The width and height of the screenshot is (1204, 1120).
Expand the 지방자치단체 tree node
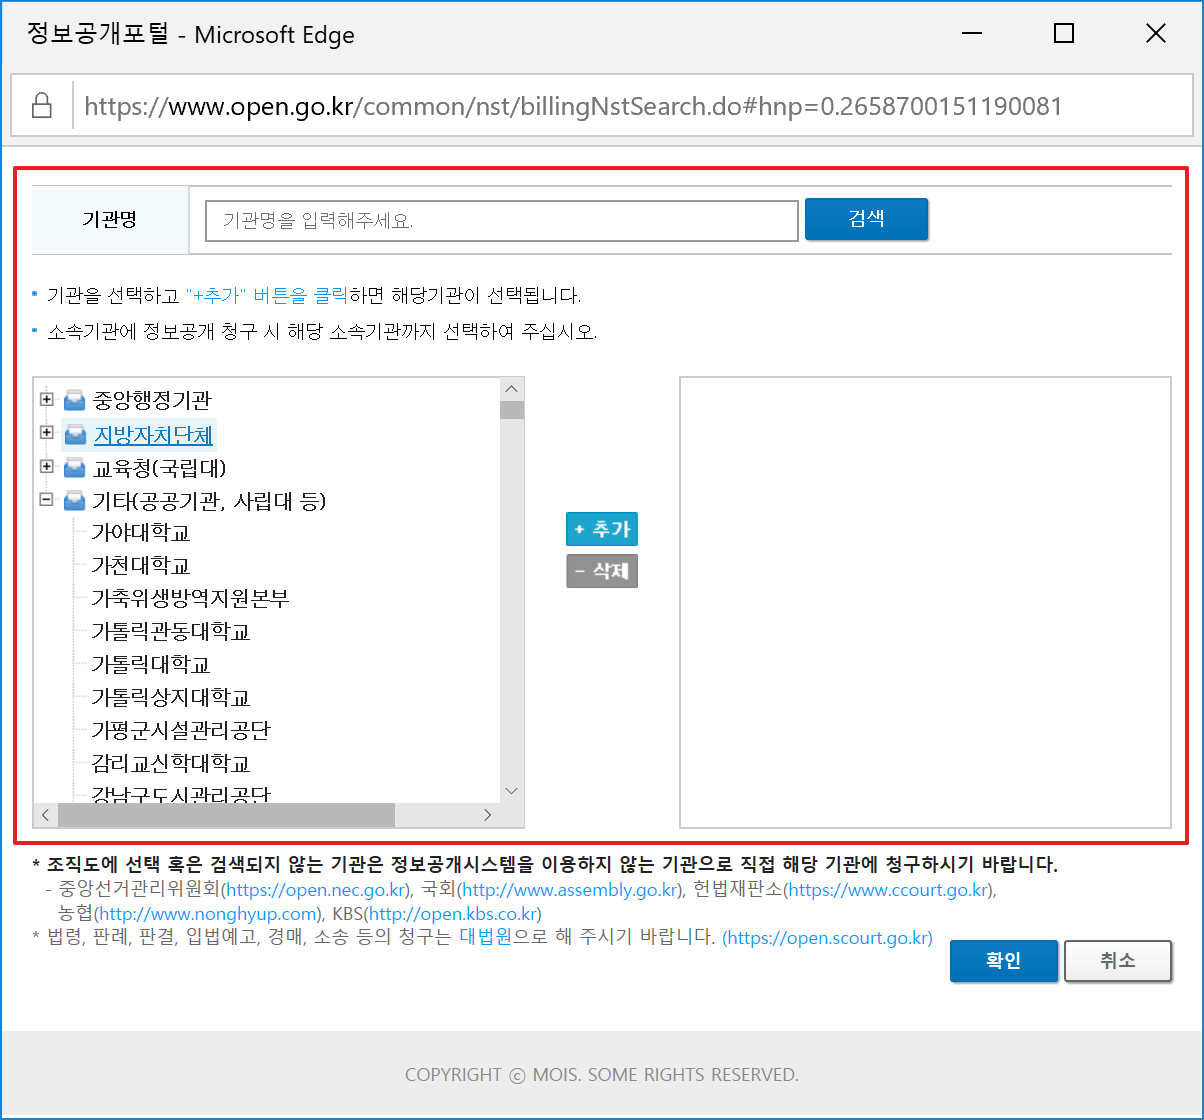46,433
